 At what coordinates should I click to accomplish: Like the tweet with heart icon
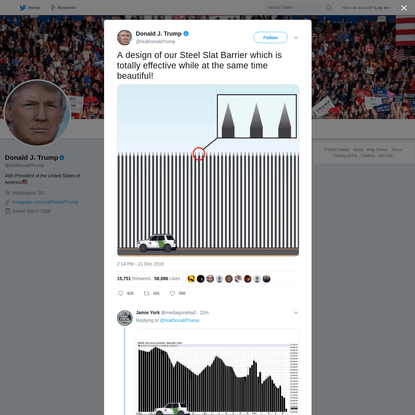pos(172,293)
